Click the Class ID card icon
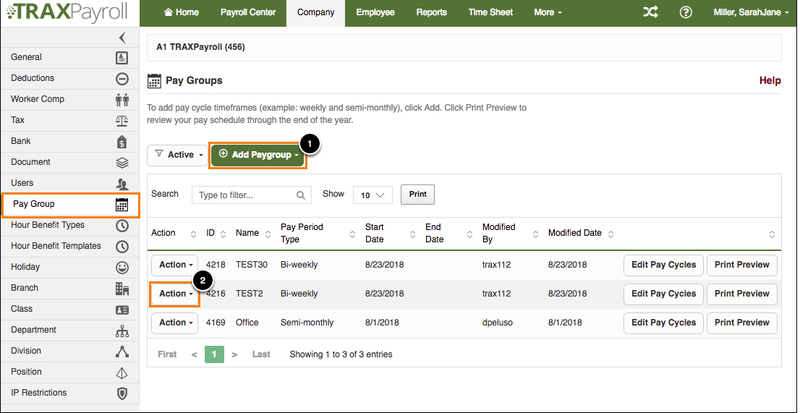The height and width of the screenshot is (413, 800). [122, 309]
